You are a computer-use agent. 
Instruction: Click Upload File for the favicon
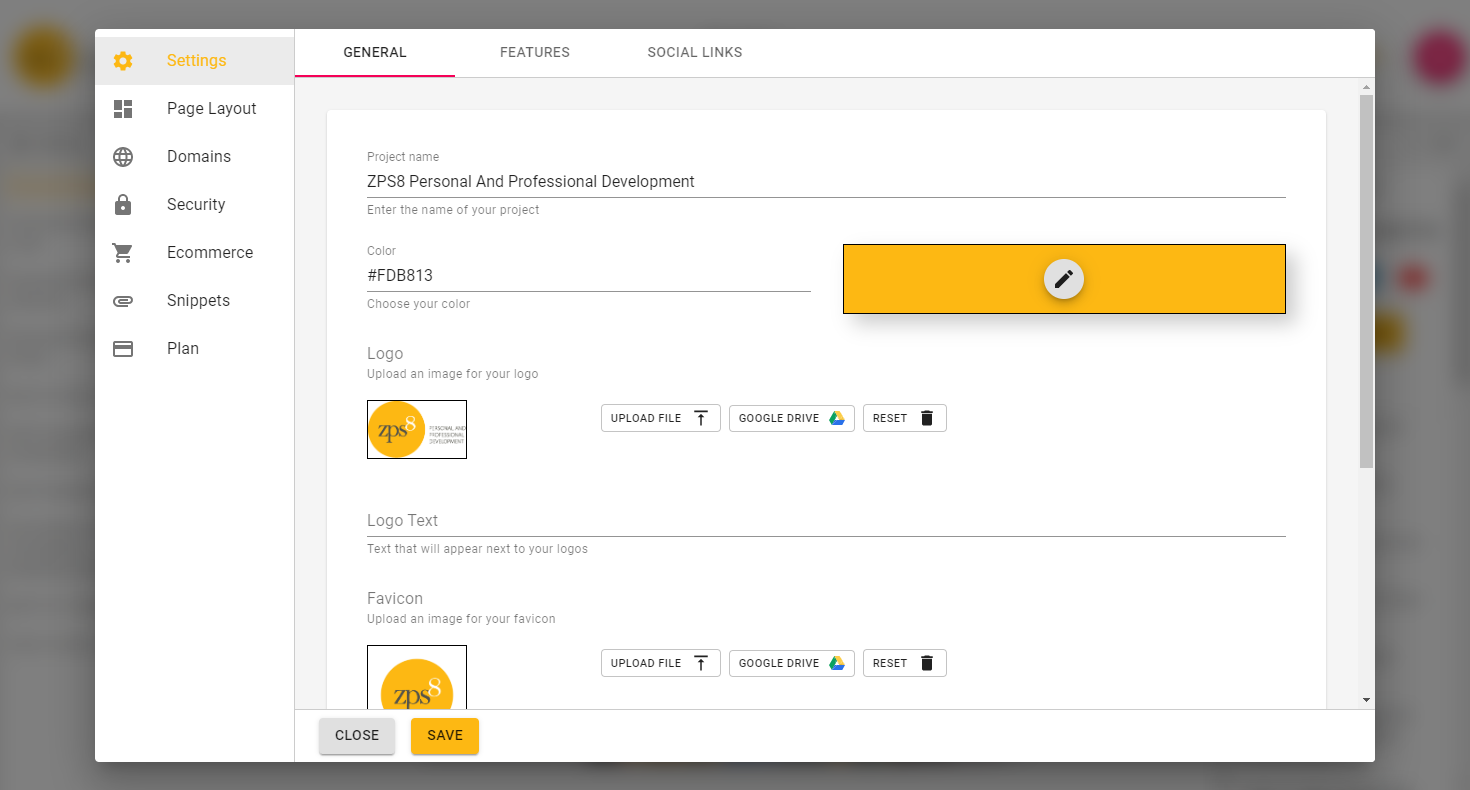point(661,663)
